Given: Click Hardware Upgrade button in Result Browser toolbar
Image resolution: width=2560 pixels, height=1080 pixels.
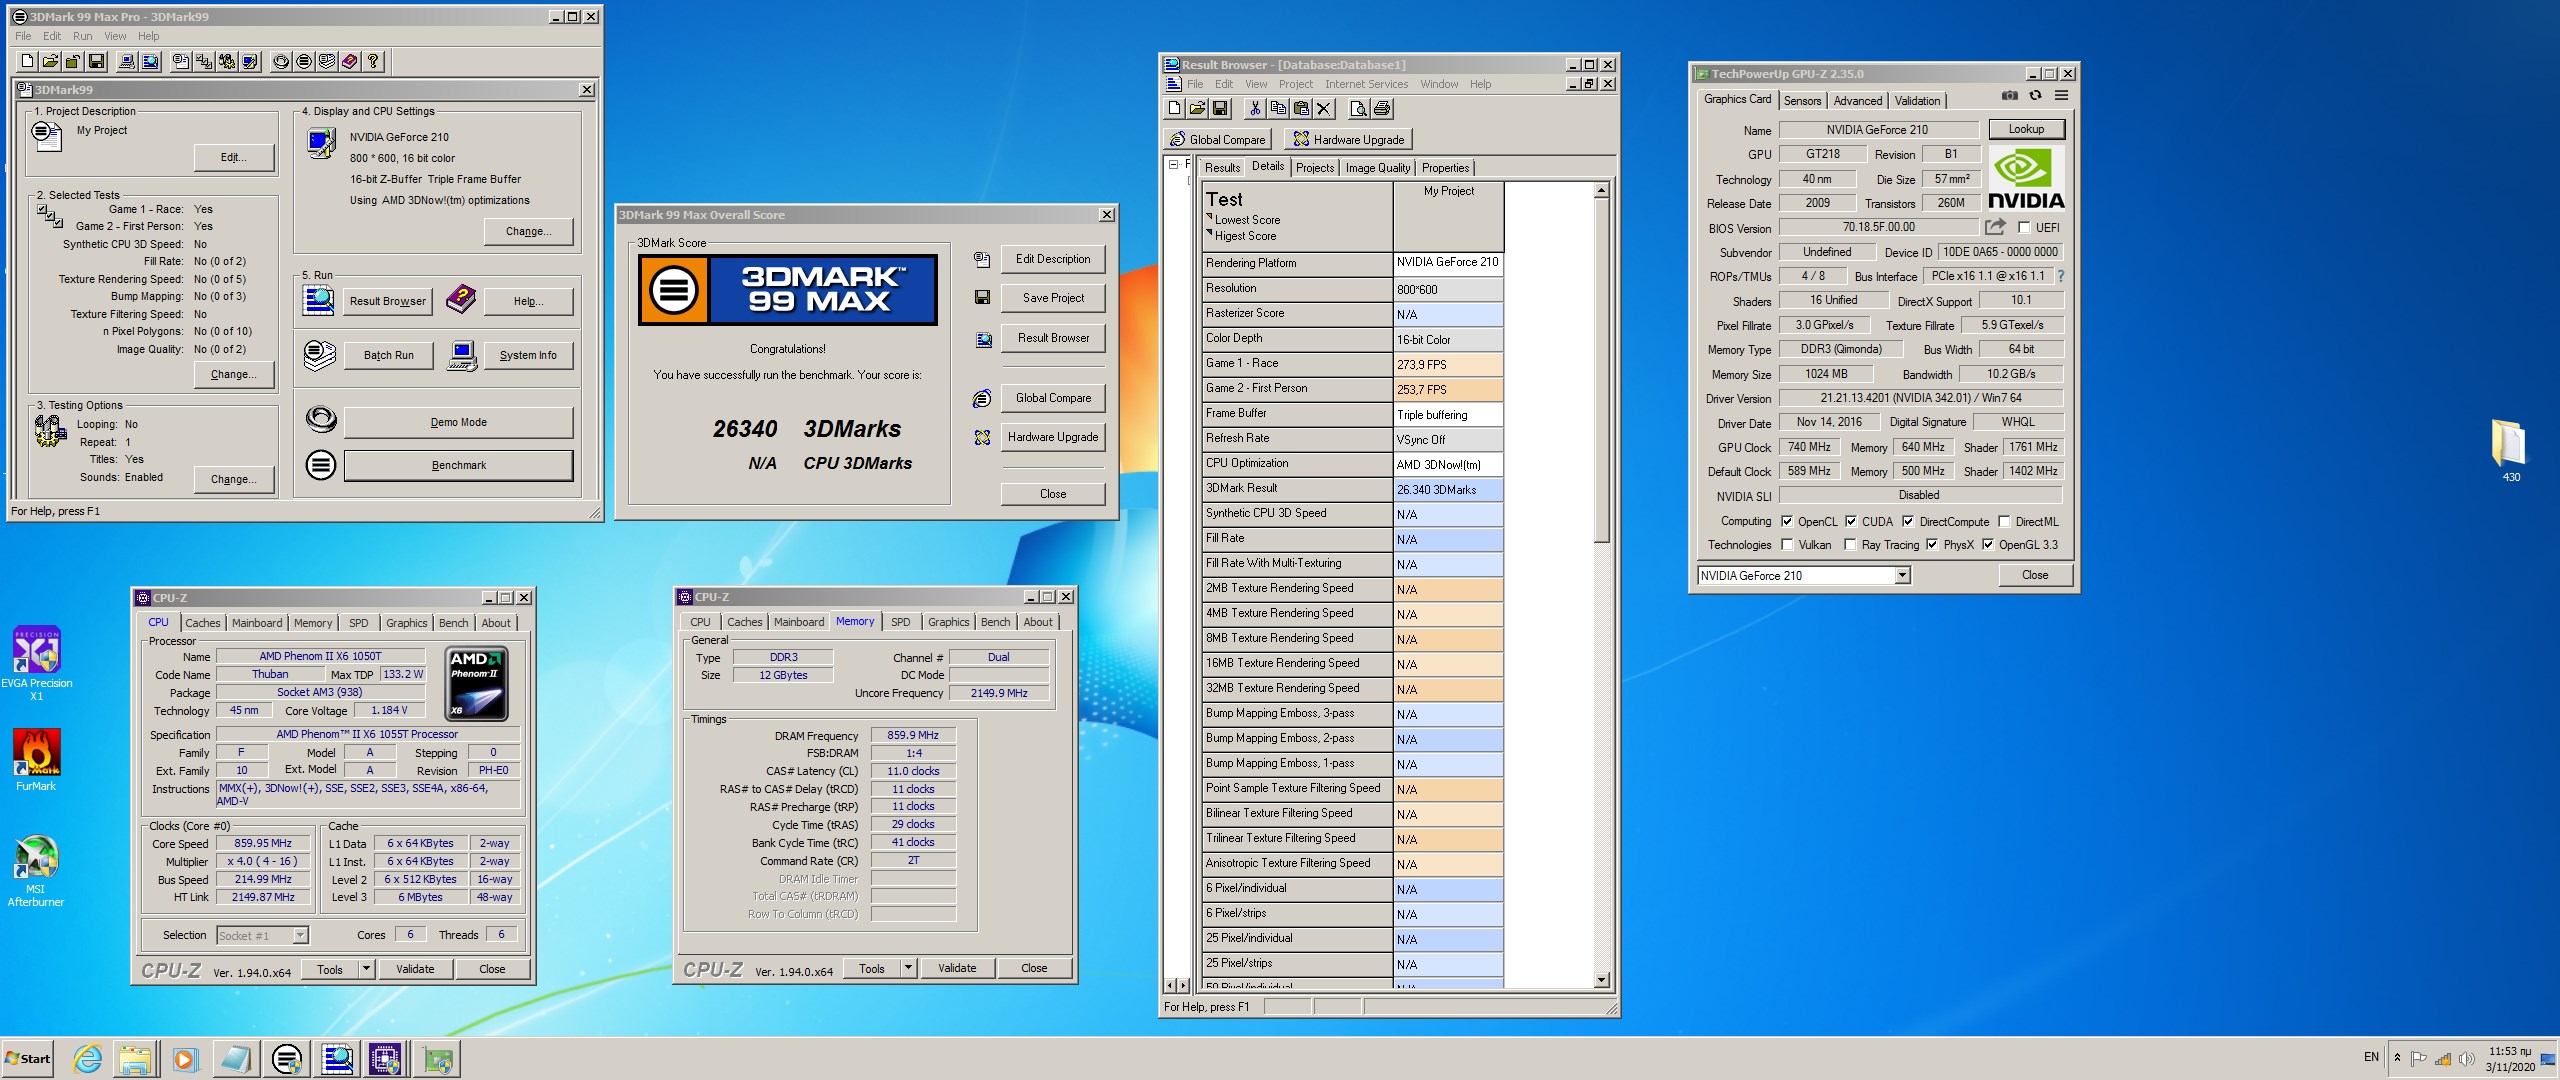Looking at the screenshot, I should [1348, 140].
